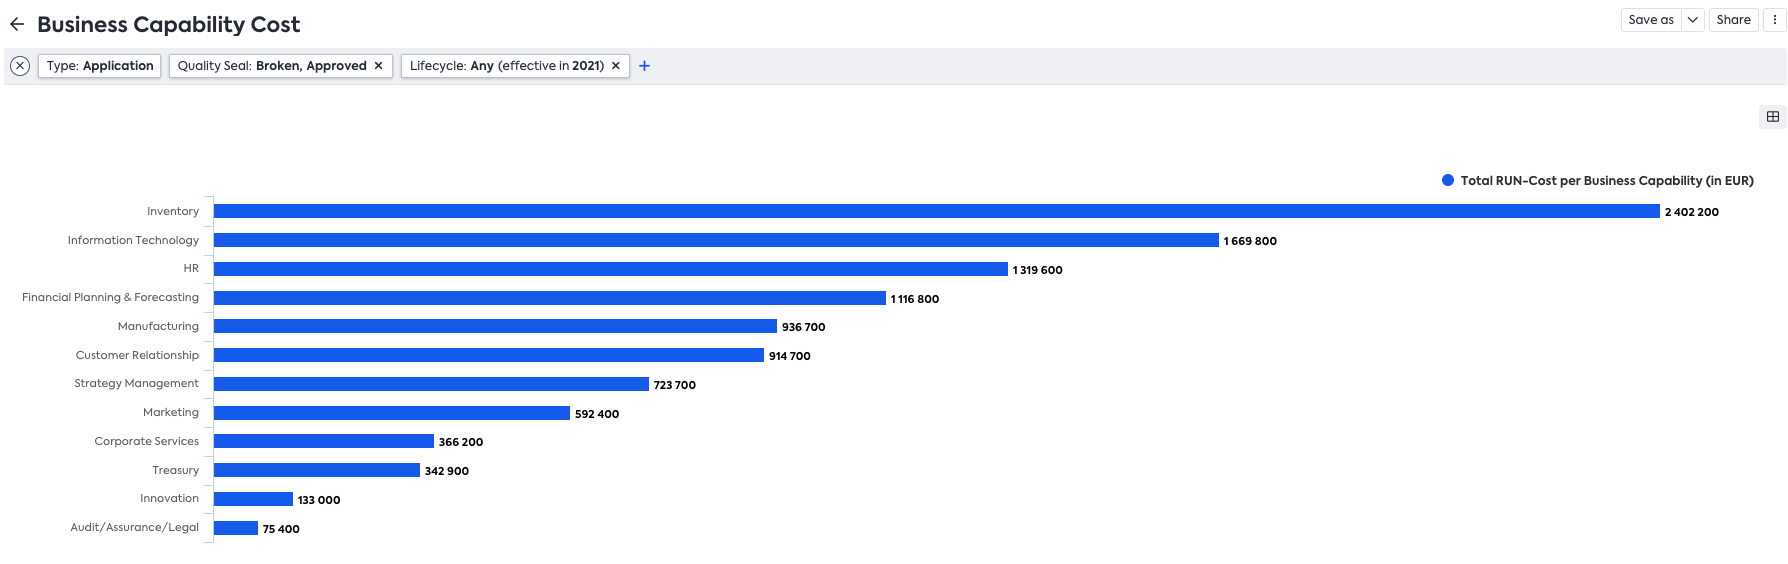Click the 914 700 value label
This screenshot has height=564, width=1788.
[790, 356]
